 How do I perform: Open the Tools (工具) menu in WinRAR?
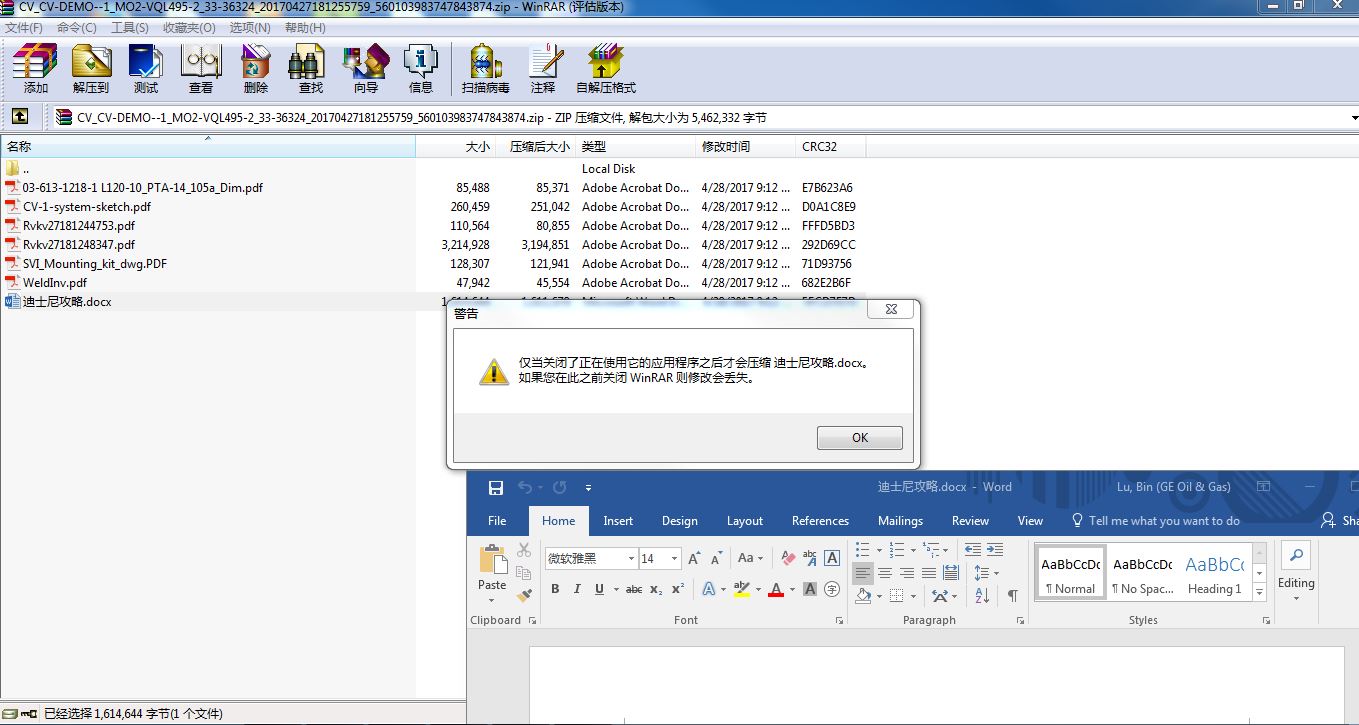click(129, 28)
